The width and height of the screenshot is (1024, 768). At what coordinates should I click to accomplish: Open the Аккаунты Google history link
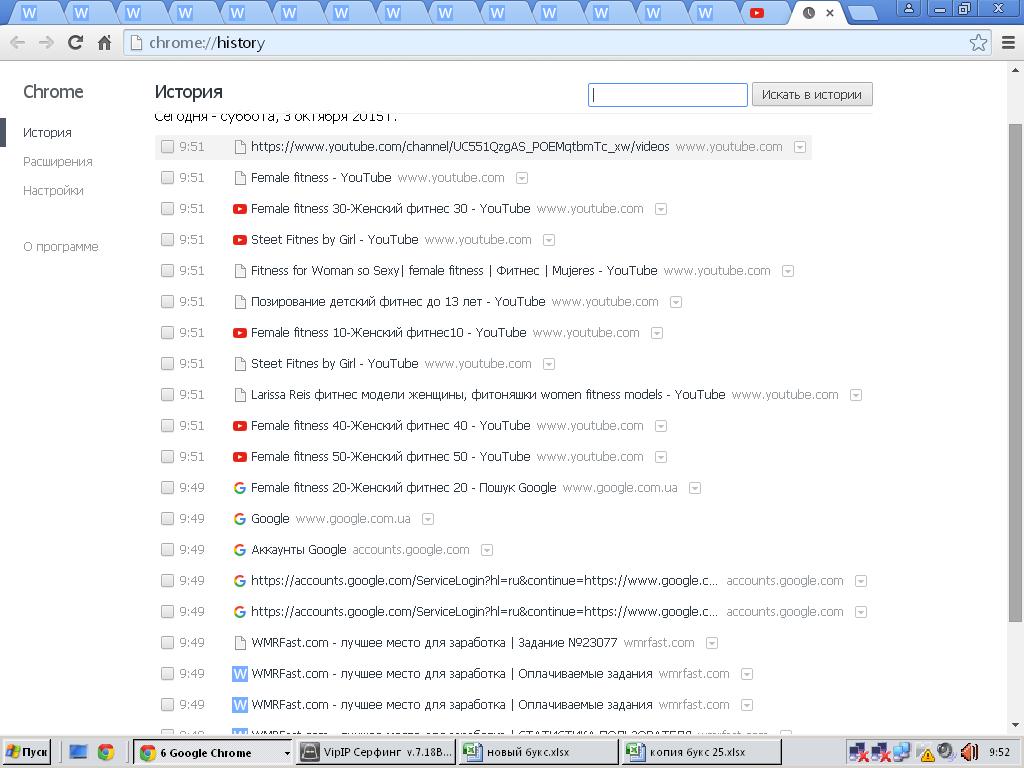click(x=298, y=550)
